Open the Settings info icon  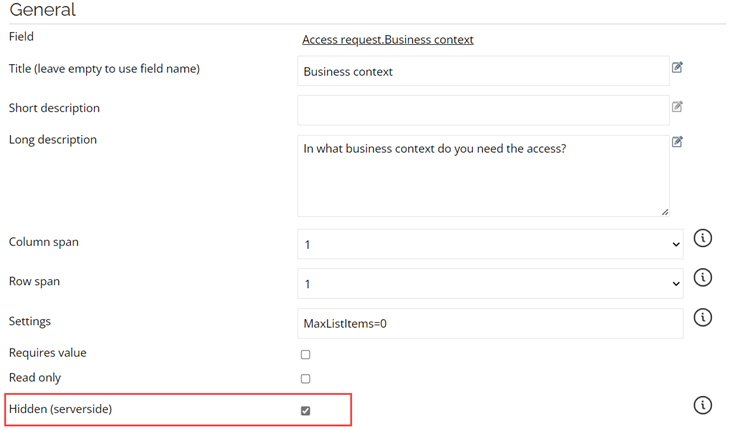pyautogui.click(x=703, y=317)
